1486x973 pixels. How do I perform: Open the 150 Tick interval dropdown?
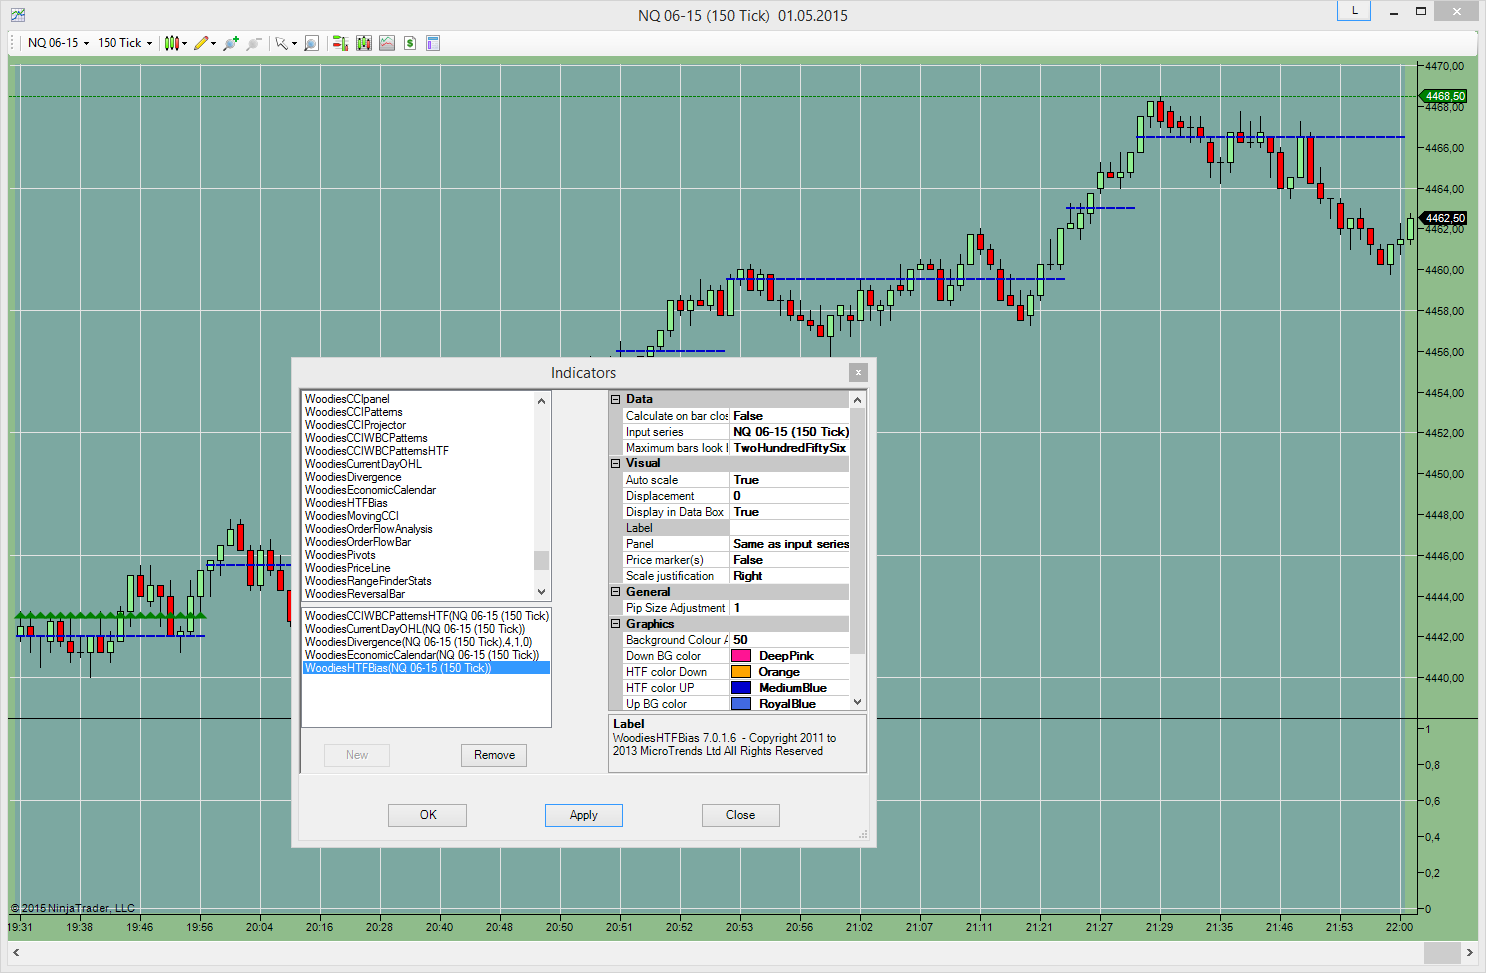125,43
